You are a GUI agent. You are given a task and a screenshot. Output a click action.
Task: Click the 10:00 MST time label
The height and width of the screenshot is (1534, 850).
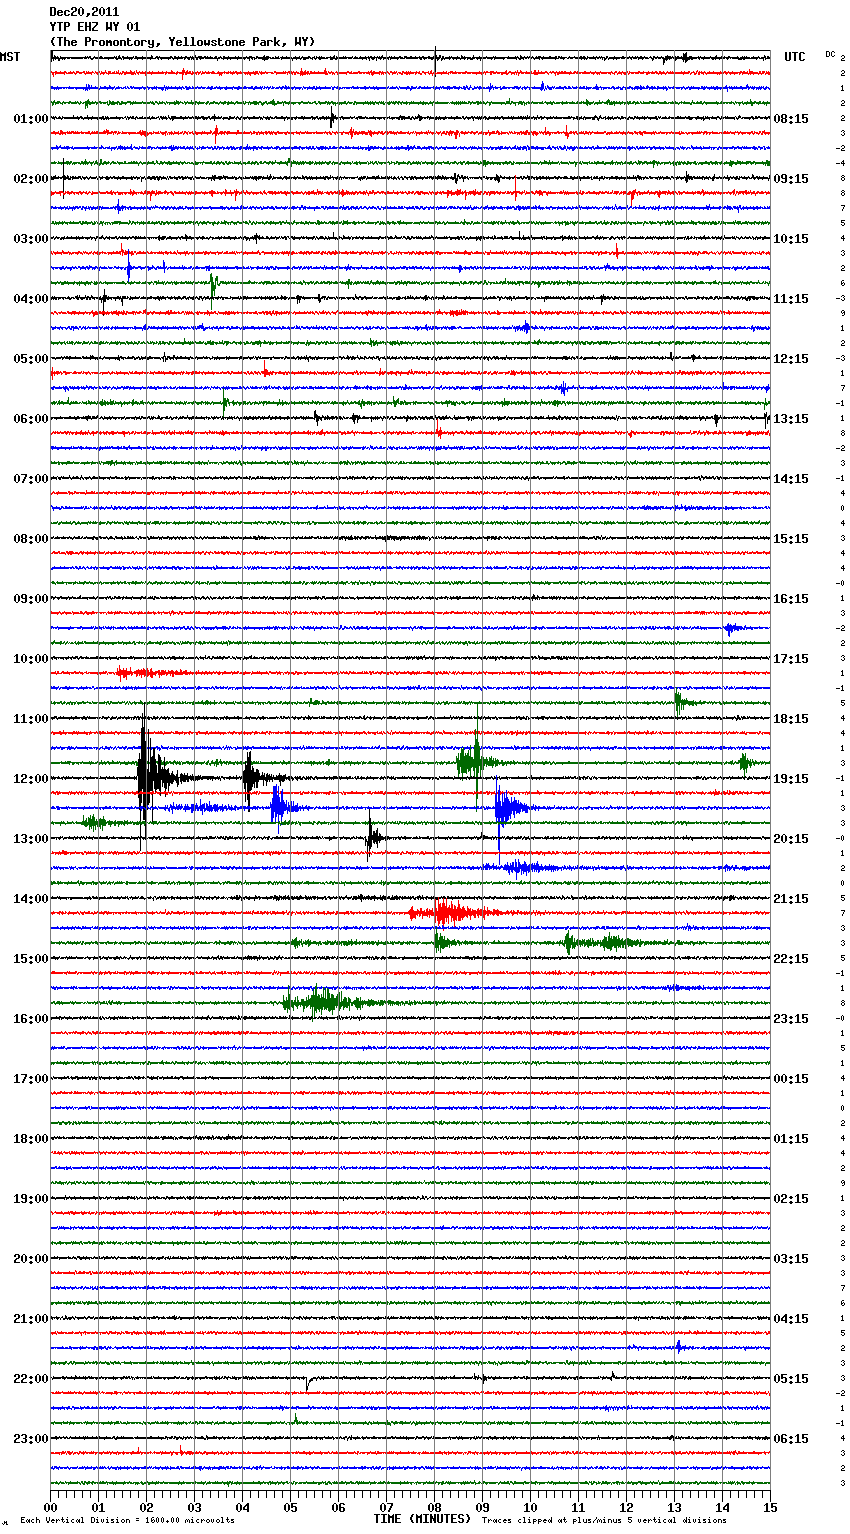[31, 659]
